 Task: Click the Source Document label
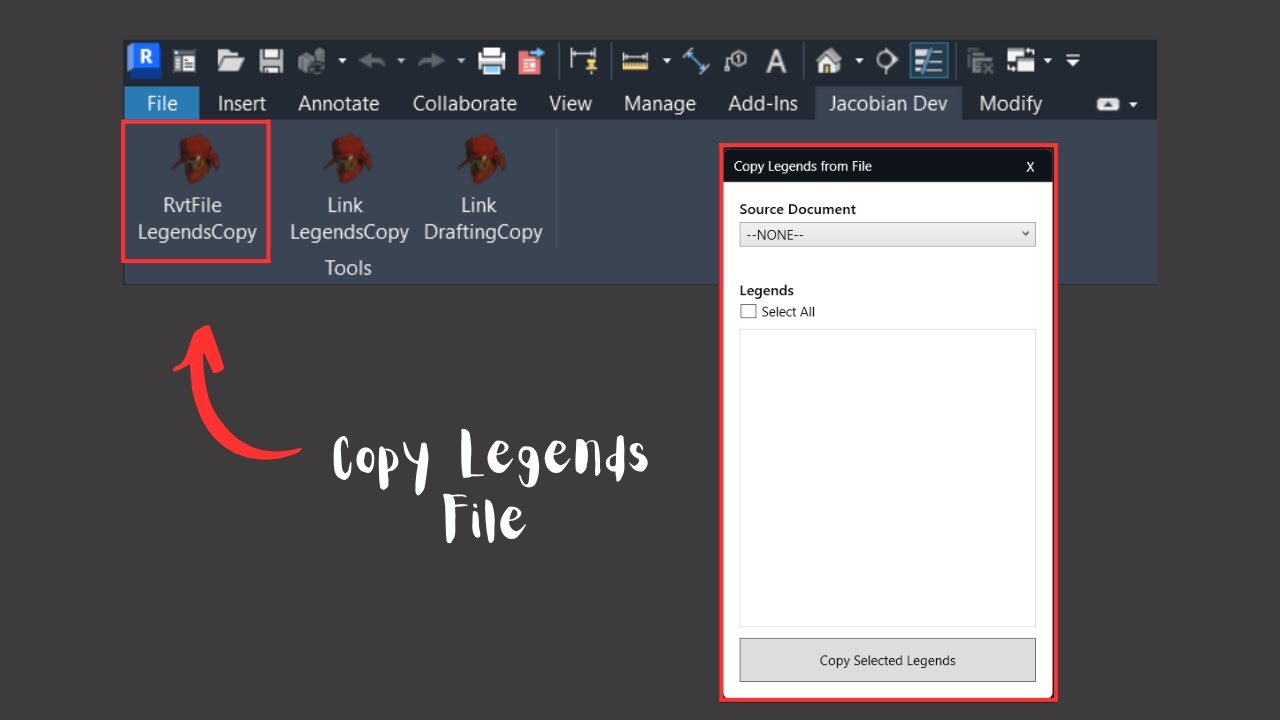click(798, 209)
